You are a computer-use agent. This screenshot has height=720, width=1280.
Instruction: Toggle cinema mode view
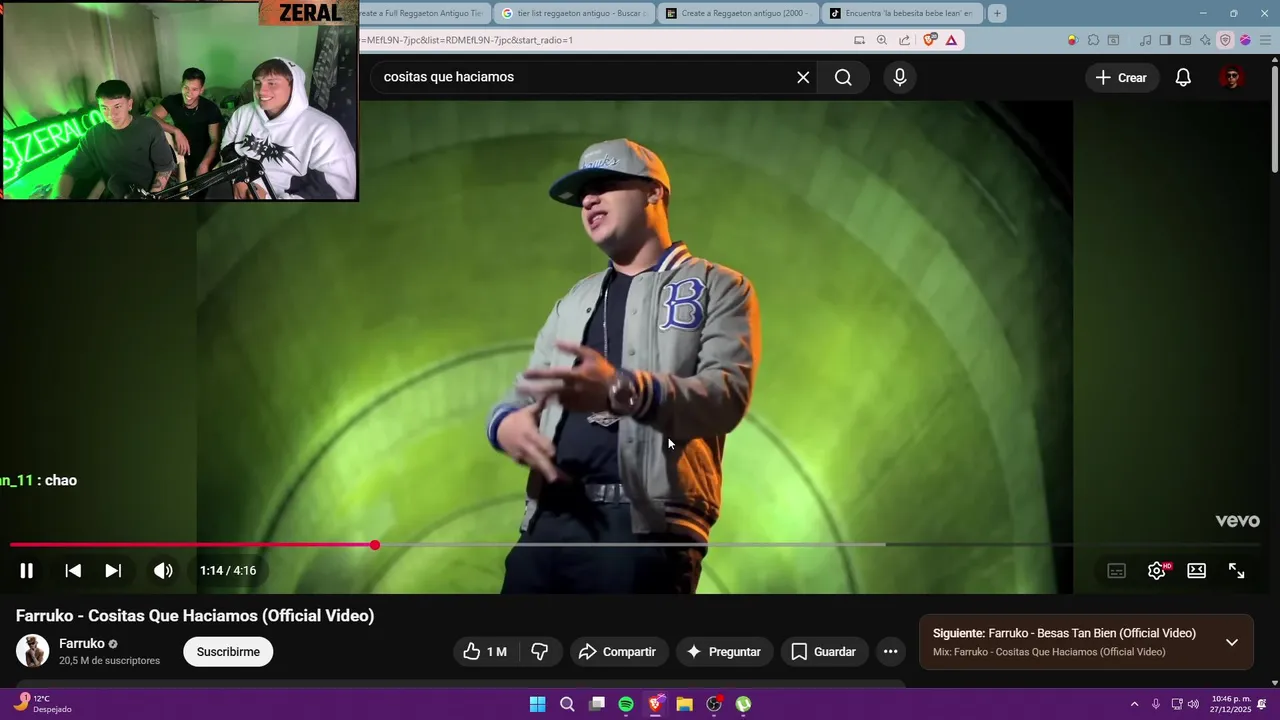coord(1197,571)
